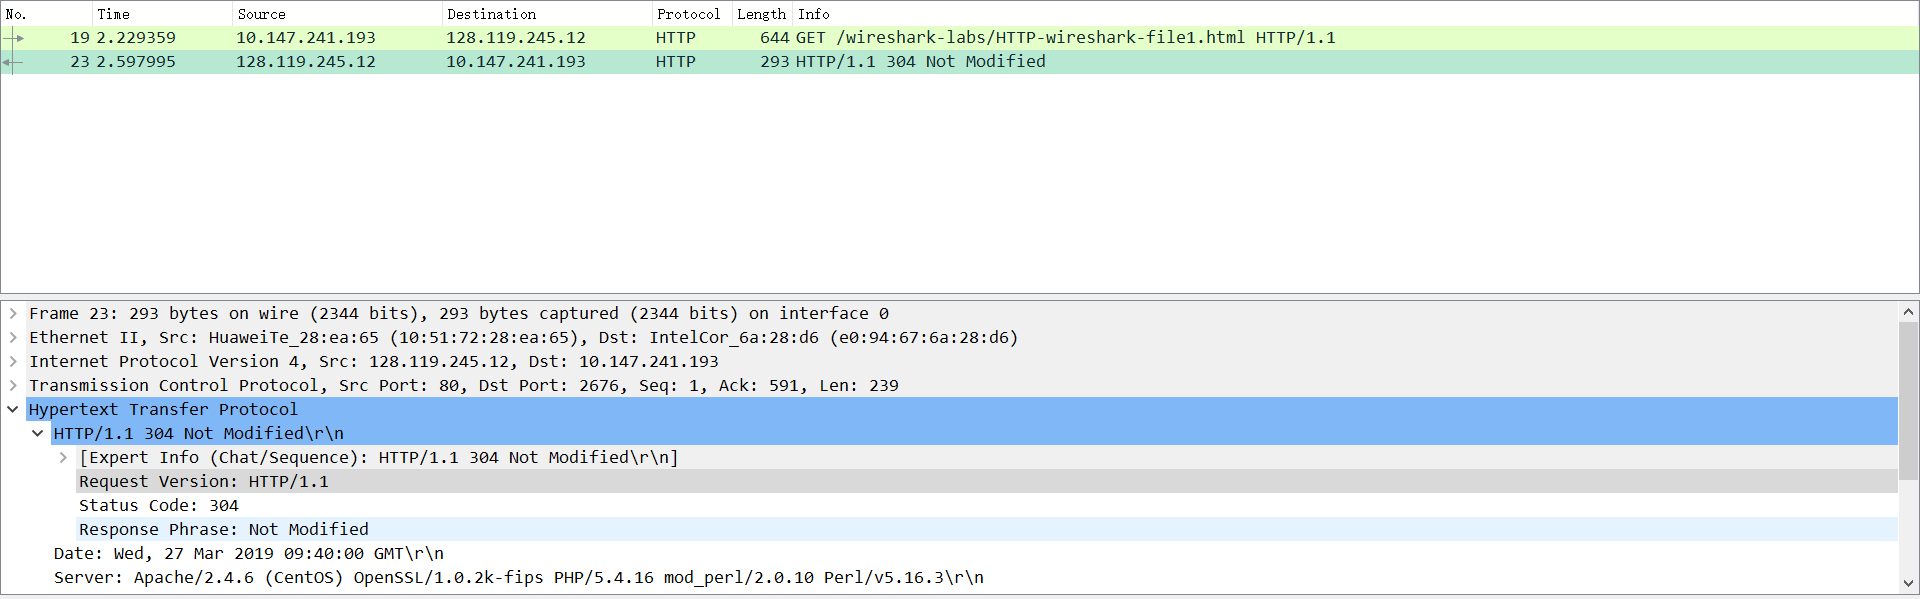Image resolution: width=1920 pixels, height=599 pixels.
Task: Click length value 644
Action: tap(775, 38)
